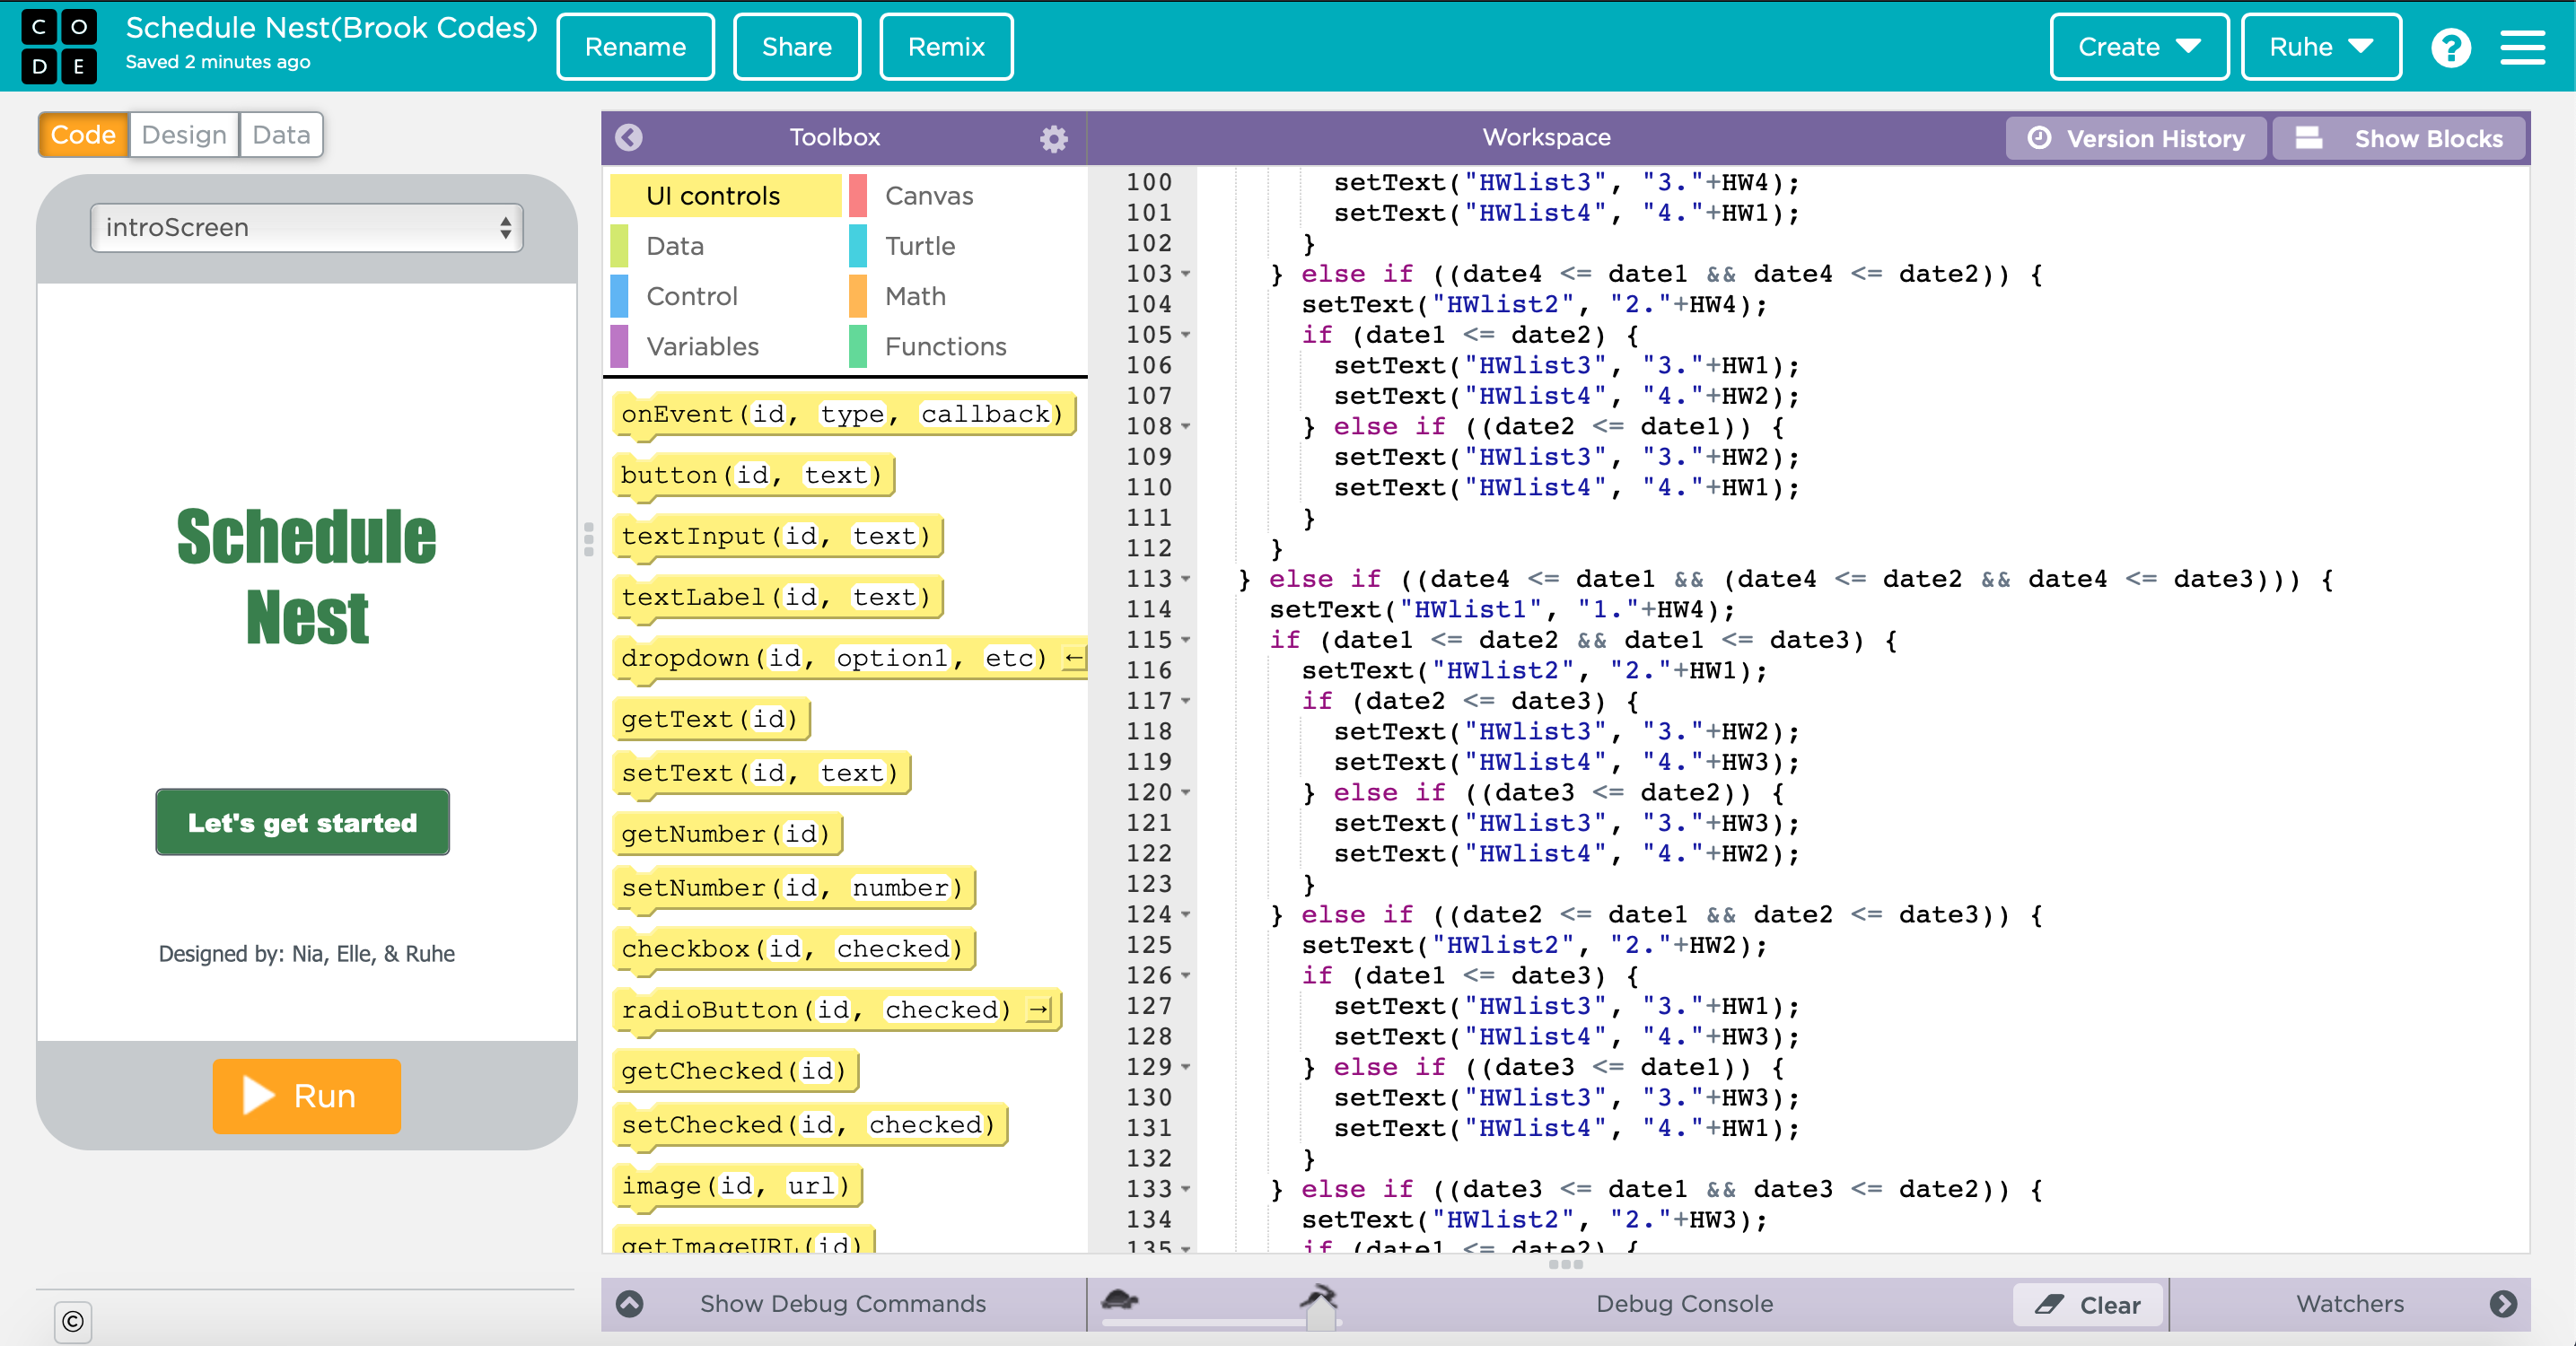Click the Code.org logo icon
2576x1346 pixels.
59,46
